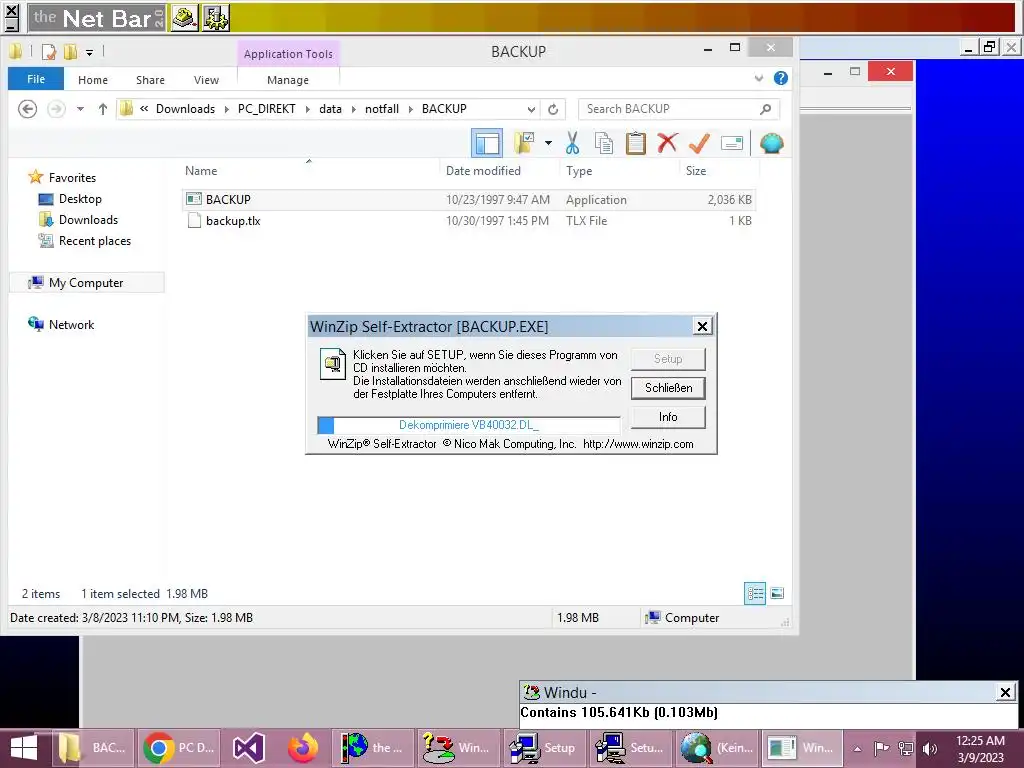Open the Manage tab under Application Tools
Screen dimensions: 1024x768
coord(288,80)
